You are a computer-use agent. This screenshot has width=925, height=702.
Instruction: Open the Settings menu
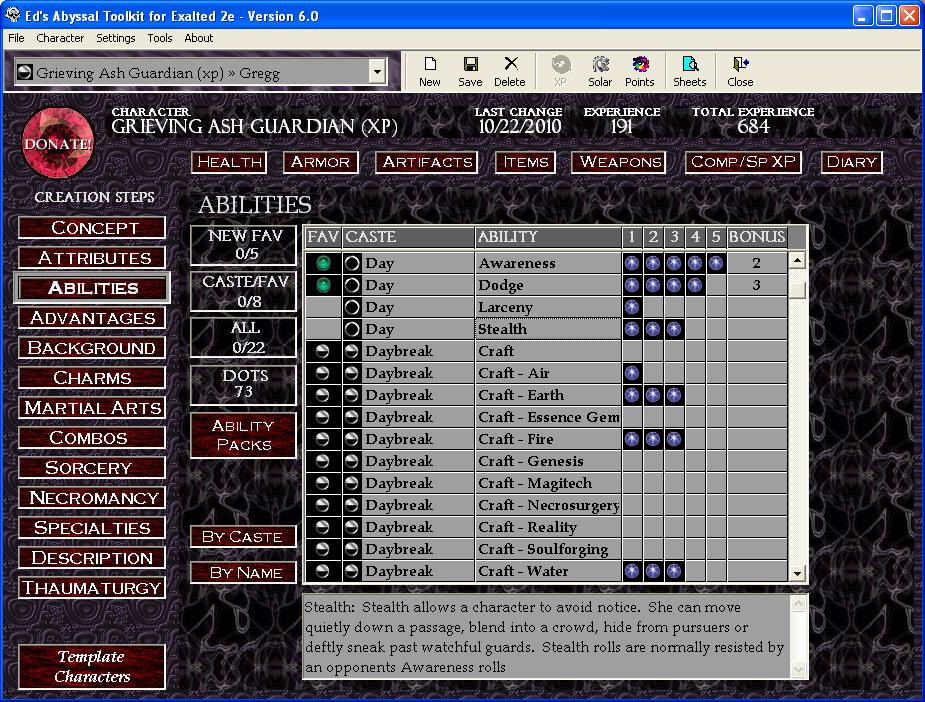pos(116,38)
